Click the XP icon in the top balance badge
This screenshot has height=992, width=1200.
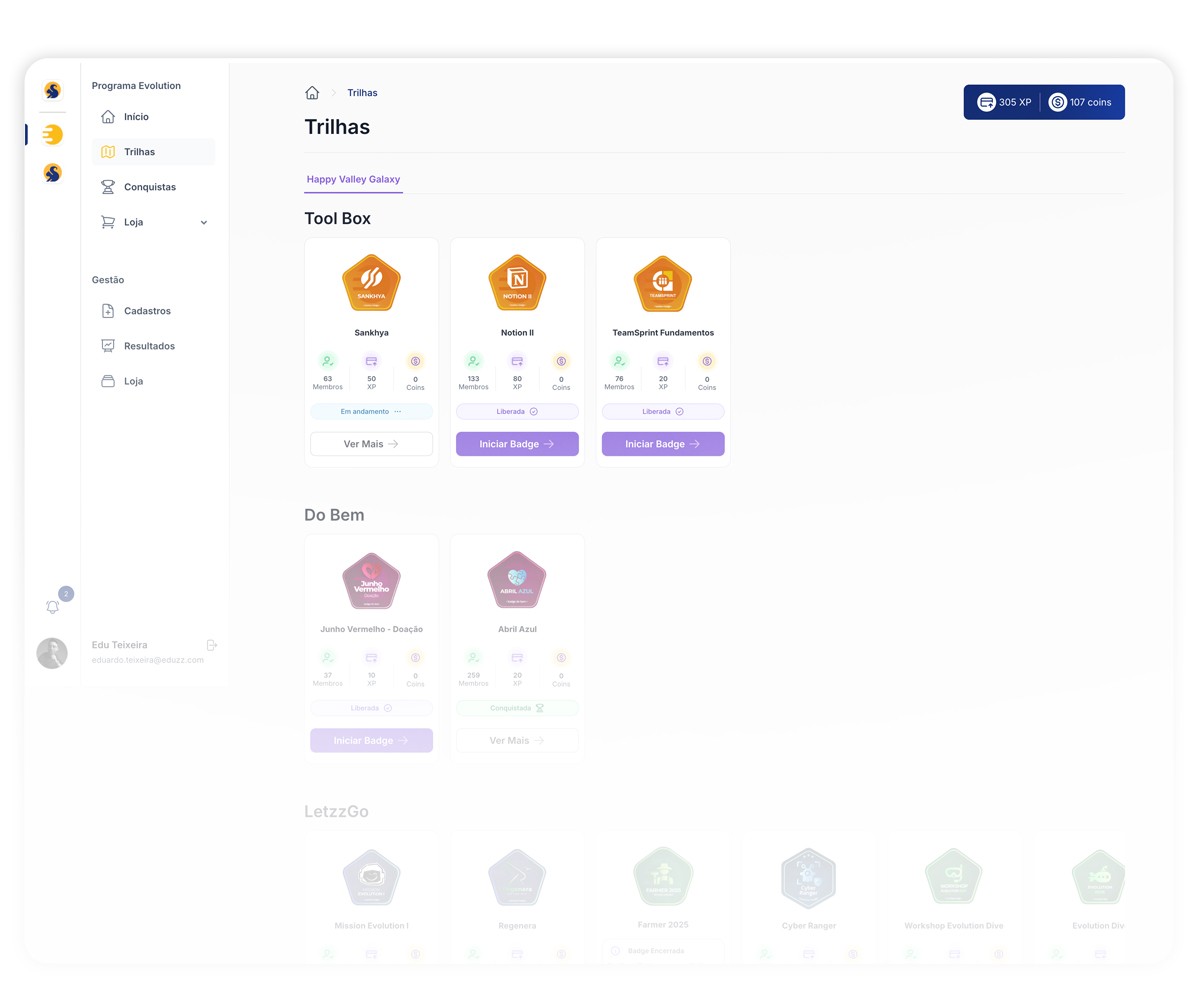tap(986, 102)
